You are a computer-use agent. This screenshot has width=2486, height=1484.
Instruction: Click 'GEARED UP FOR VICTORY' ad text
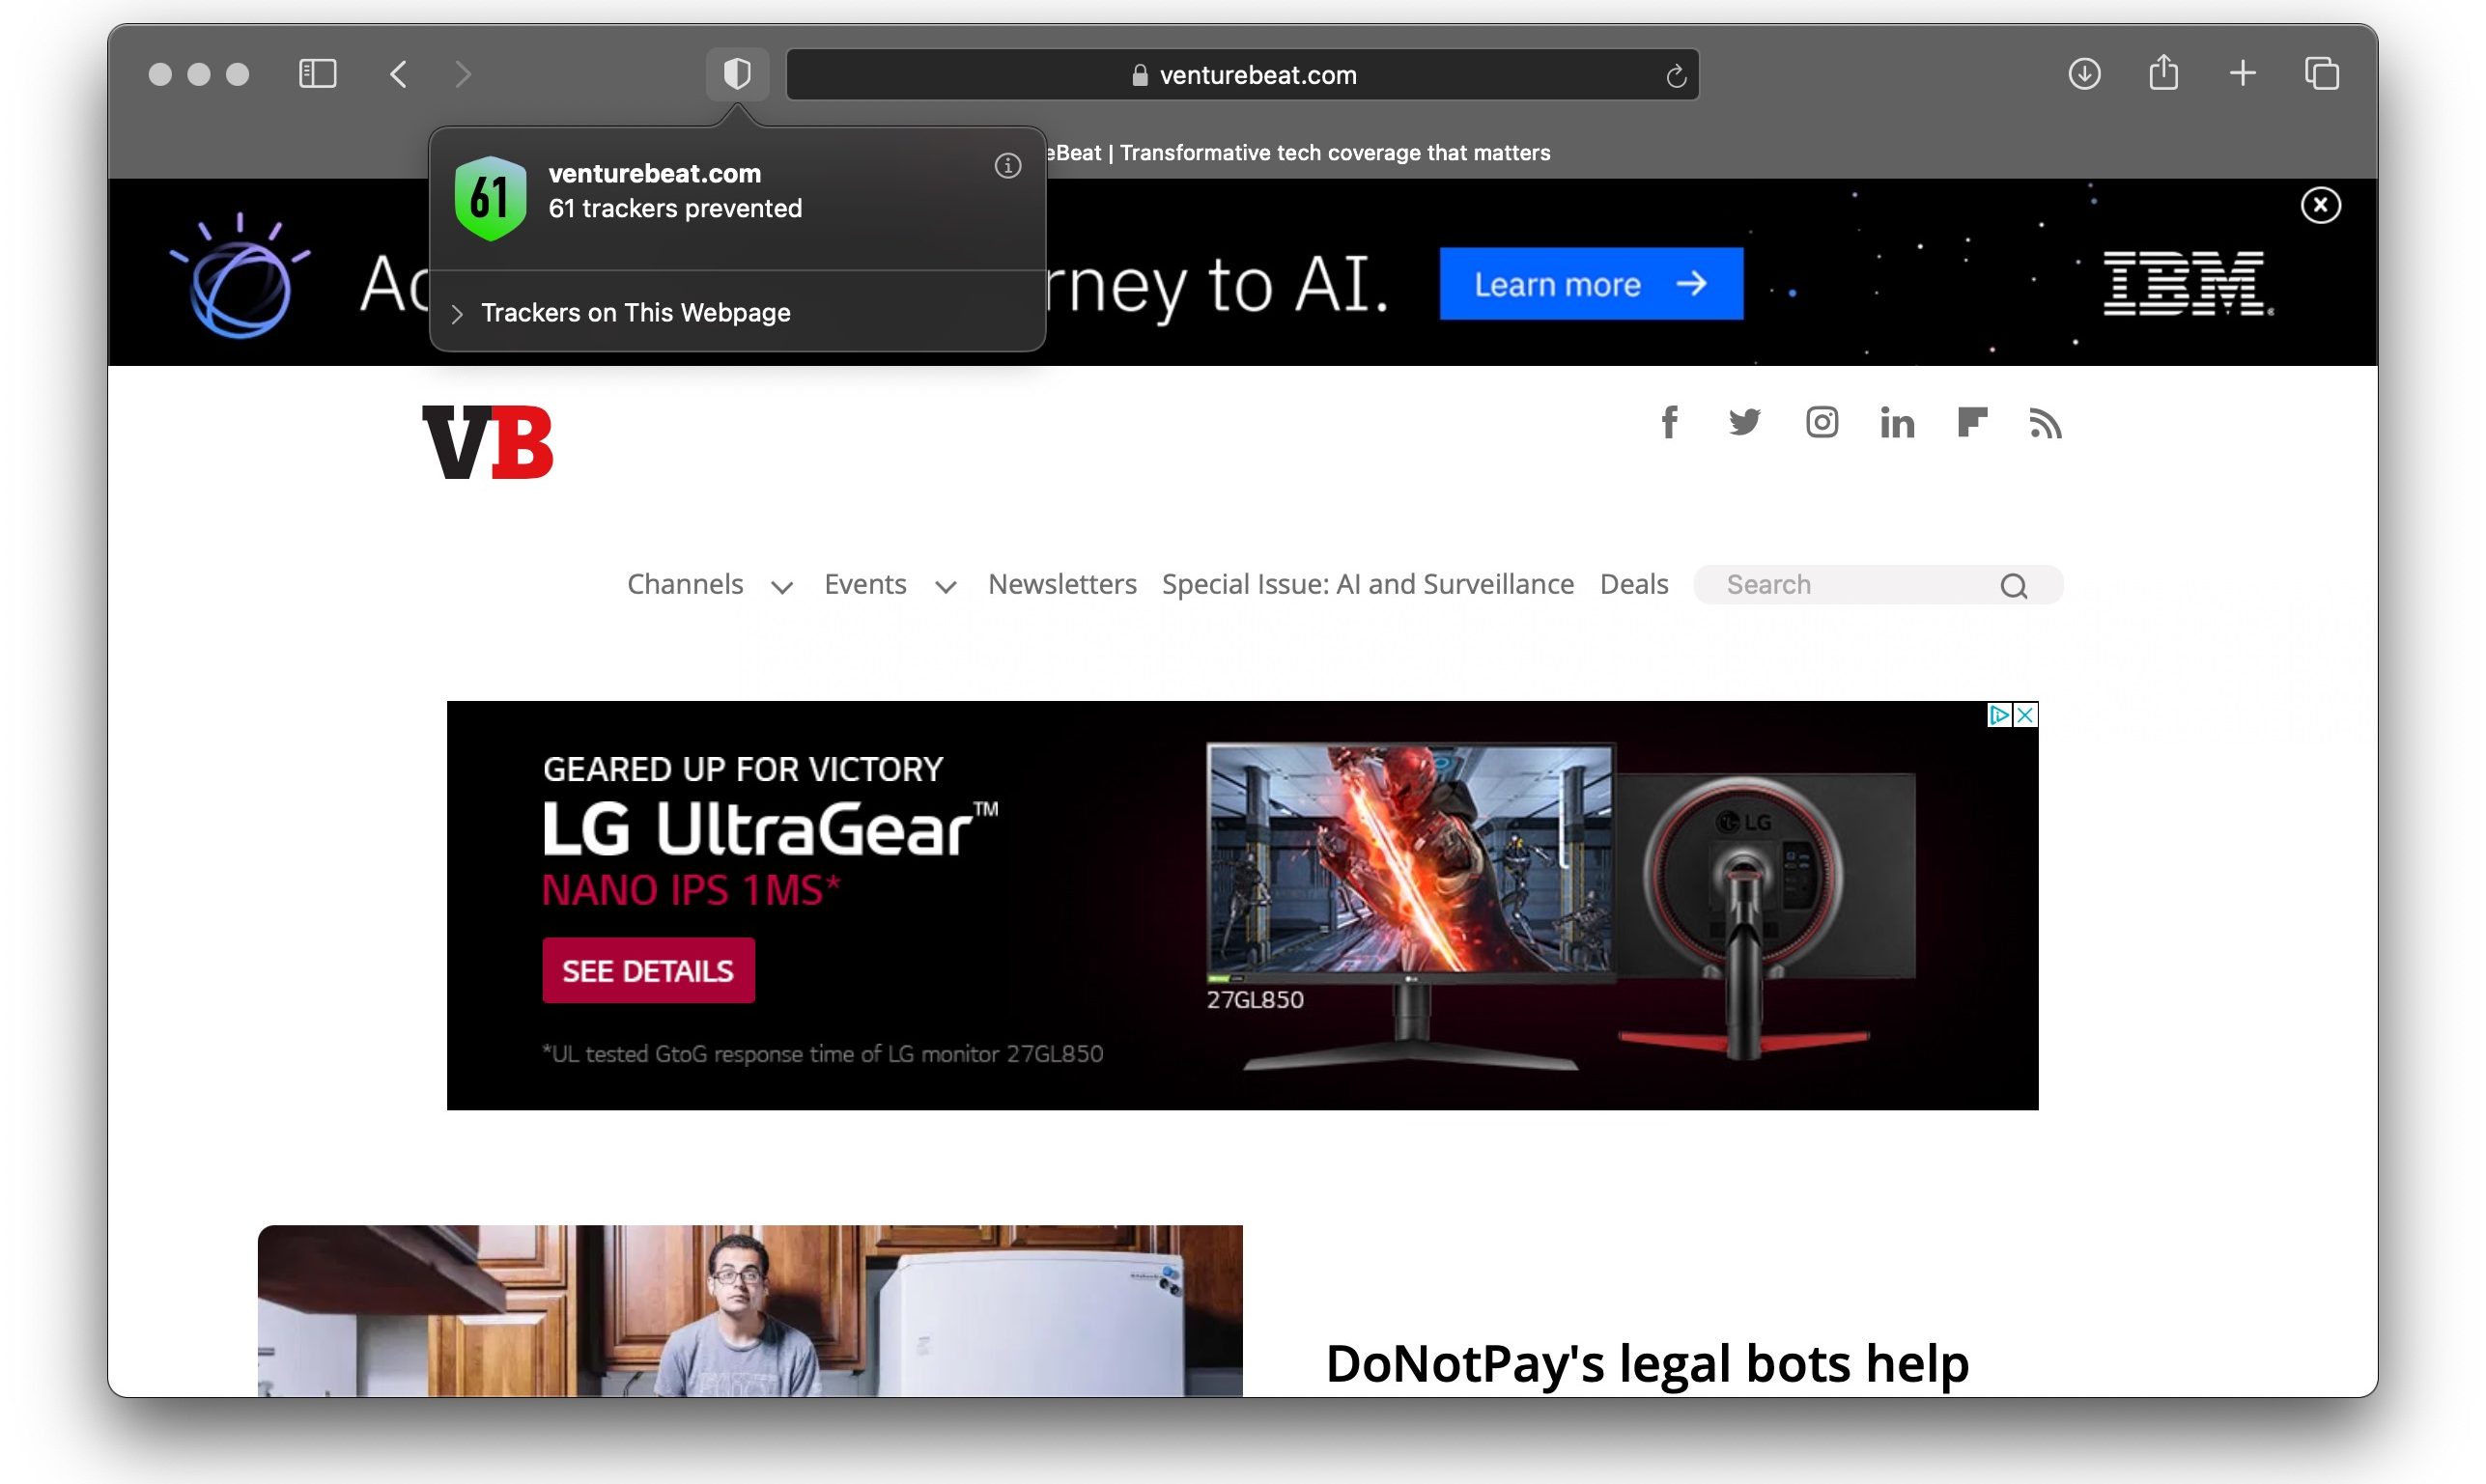pos(743,769)
